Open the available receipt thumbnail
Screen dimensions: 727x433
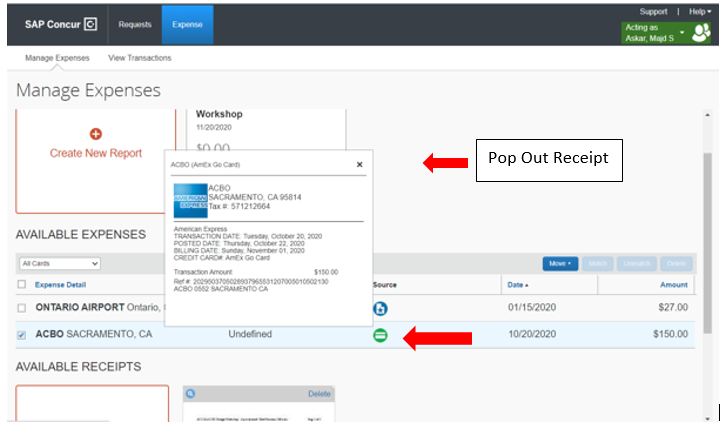pos(259,412)
